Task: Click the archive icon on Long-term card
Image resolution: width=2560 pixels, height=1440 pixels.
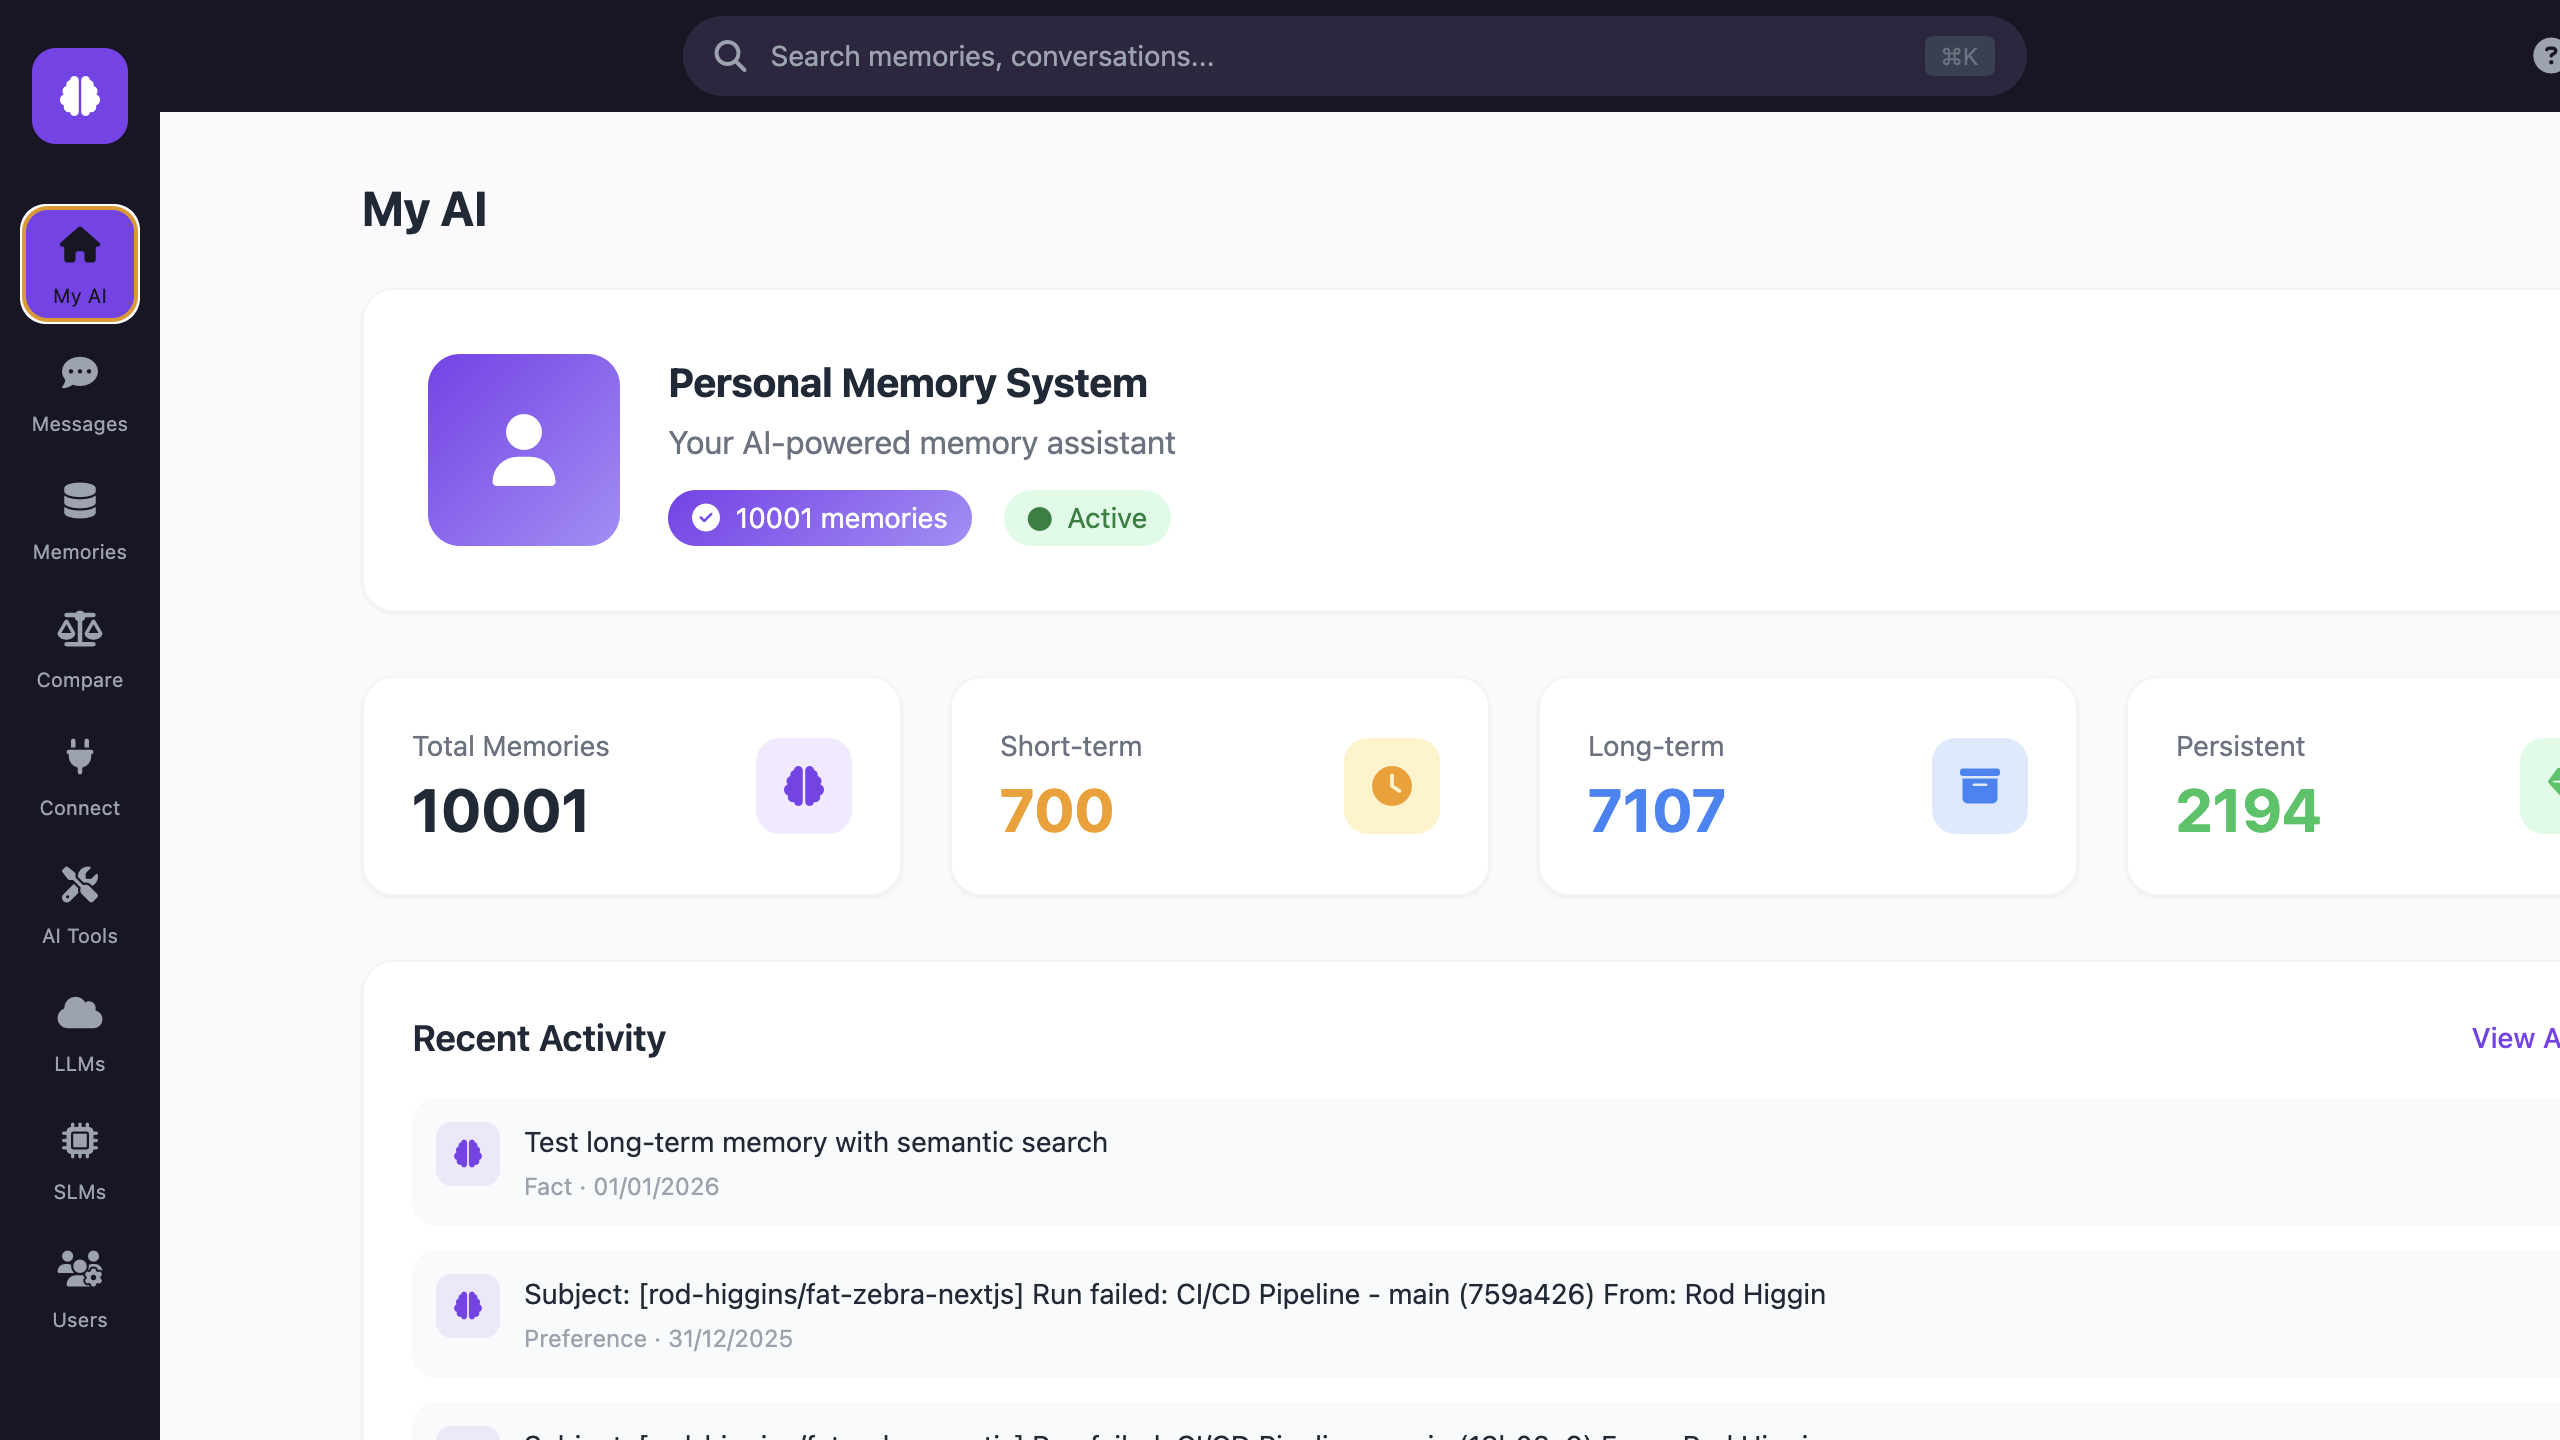Action: point(1978,786)
